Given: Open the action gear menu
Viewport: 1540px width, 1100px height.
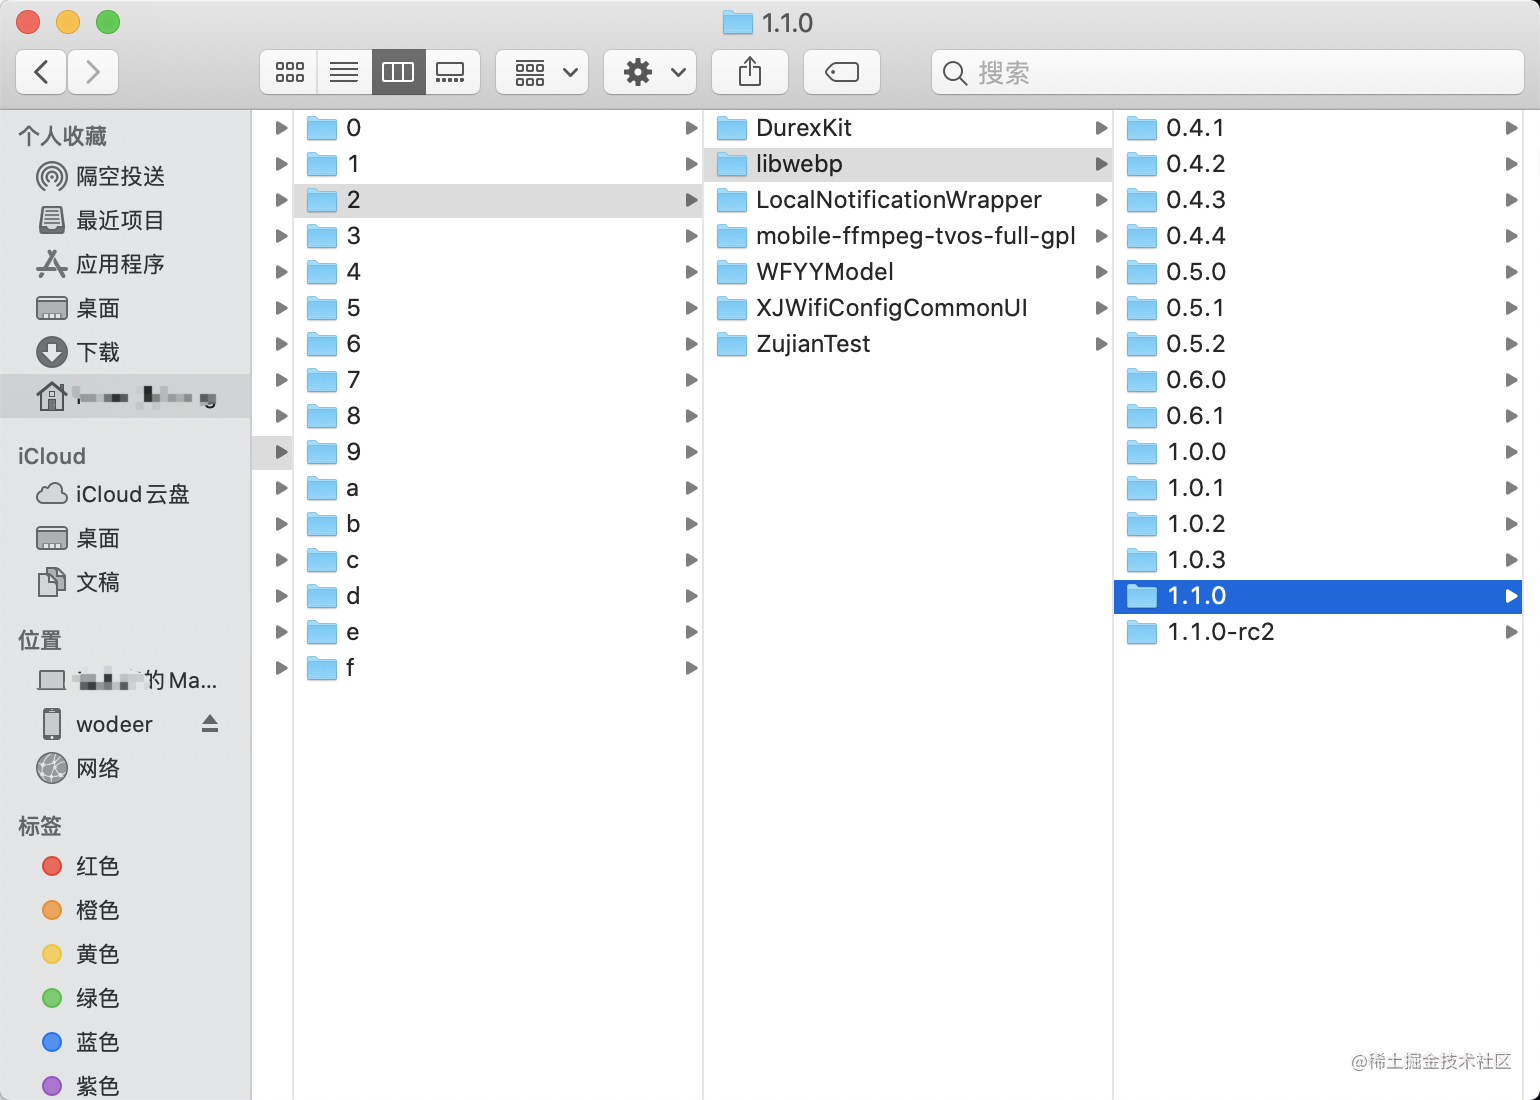Looking at the screenshot, I should pos(650,71).
